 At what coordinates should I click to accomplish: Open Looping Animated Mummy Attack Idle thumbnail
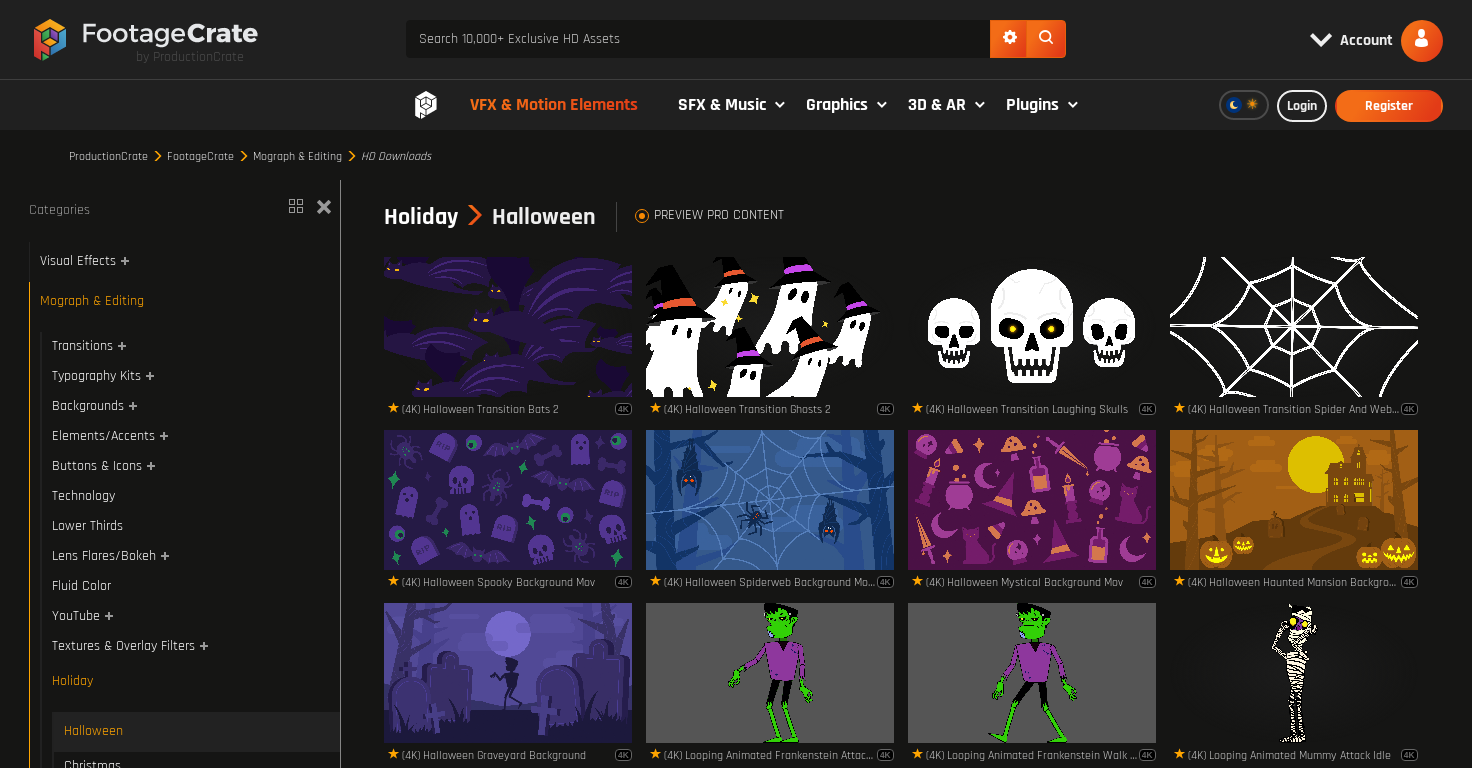pyautogui.click(x=1294, y=673)
